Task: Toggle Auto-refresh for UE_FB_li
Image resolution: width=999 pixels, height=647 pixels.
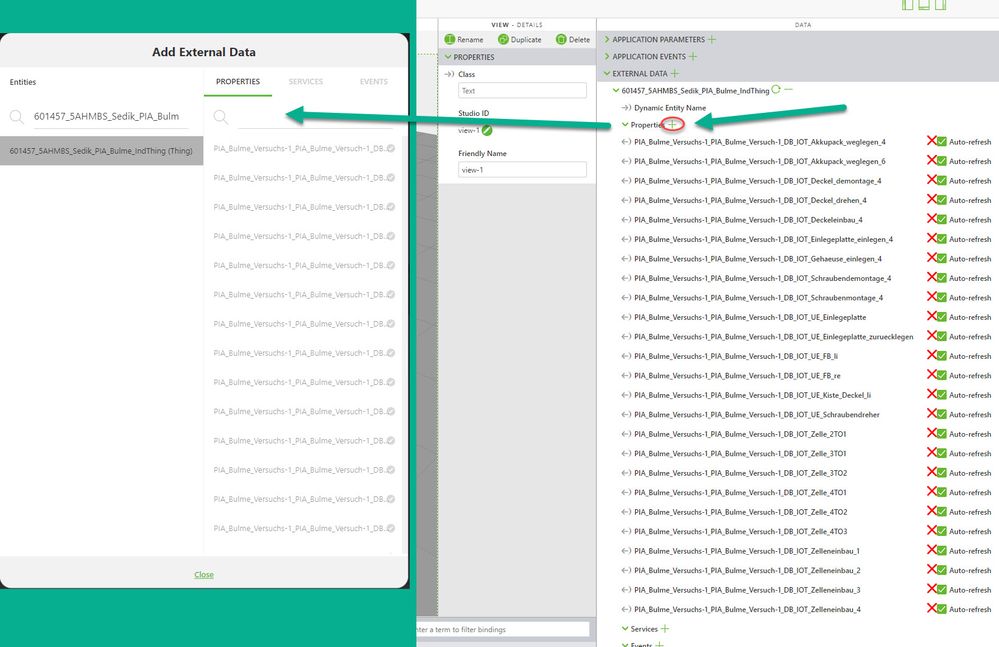Action: [942, 356]
